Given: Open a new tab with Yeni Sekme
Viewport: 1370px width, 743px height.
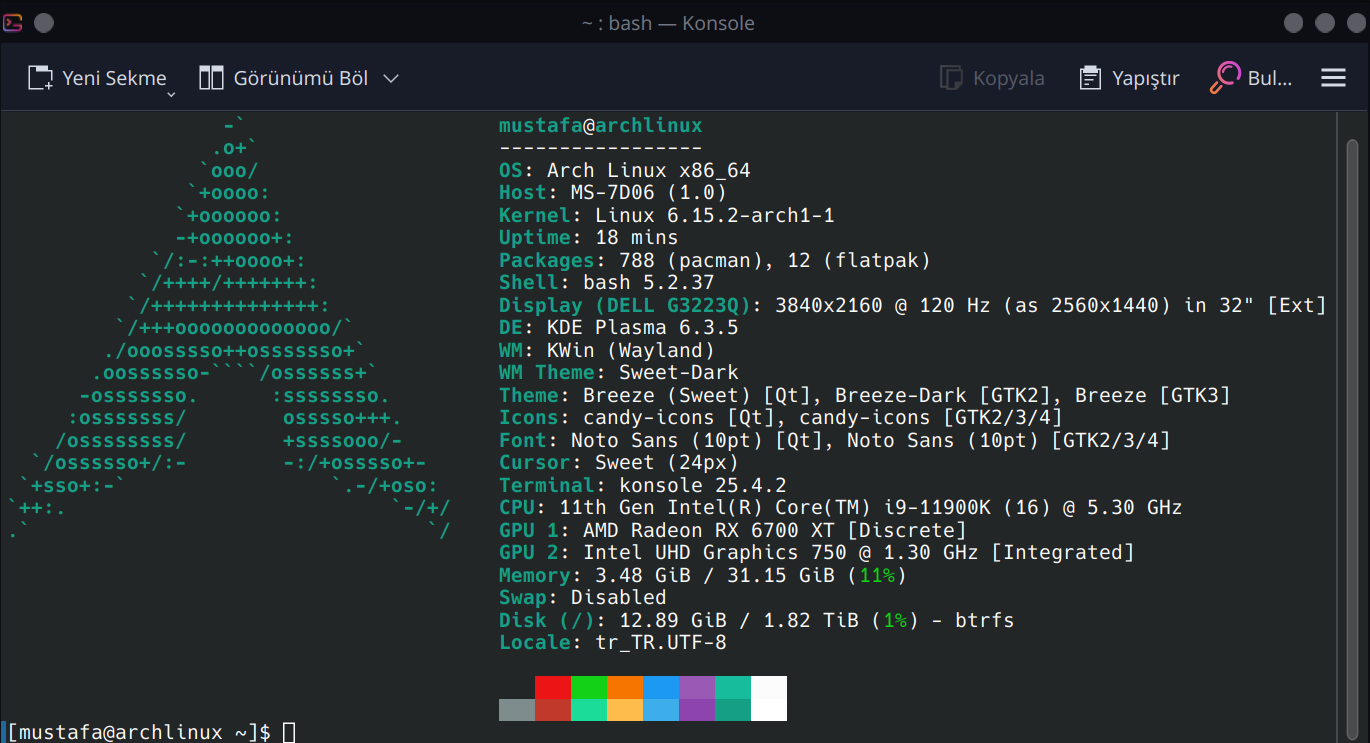Looking at the screenshot, I should click(96, 78).
